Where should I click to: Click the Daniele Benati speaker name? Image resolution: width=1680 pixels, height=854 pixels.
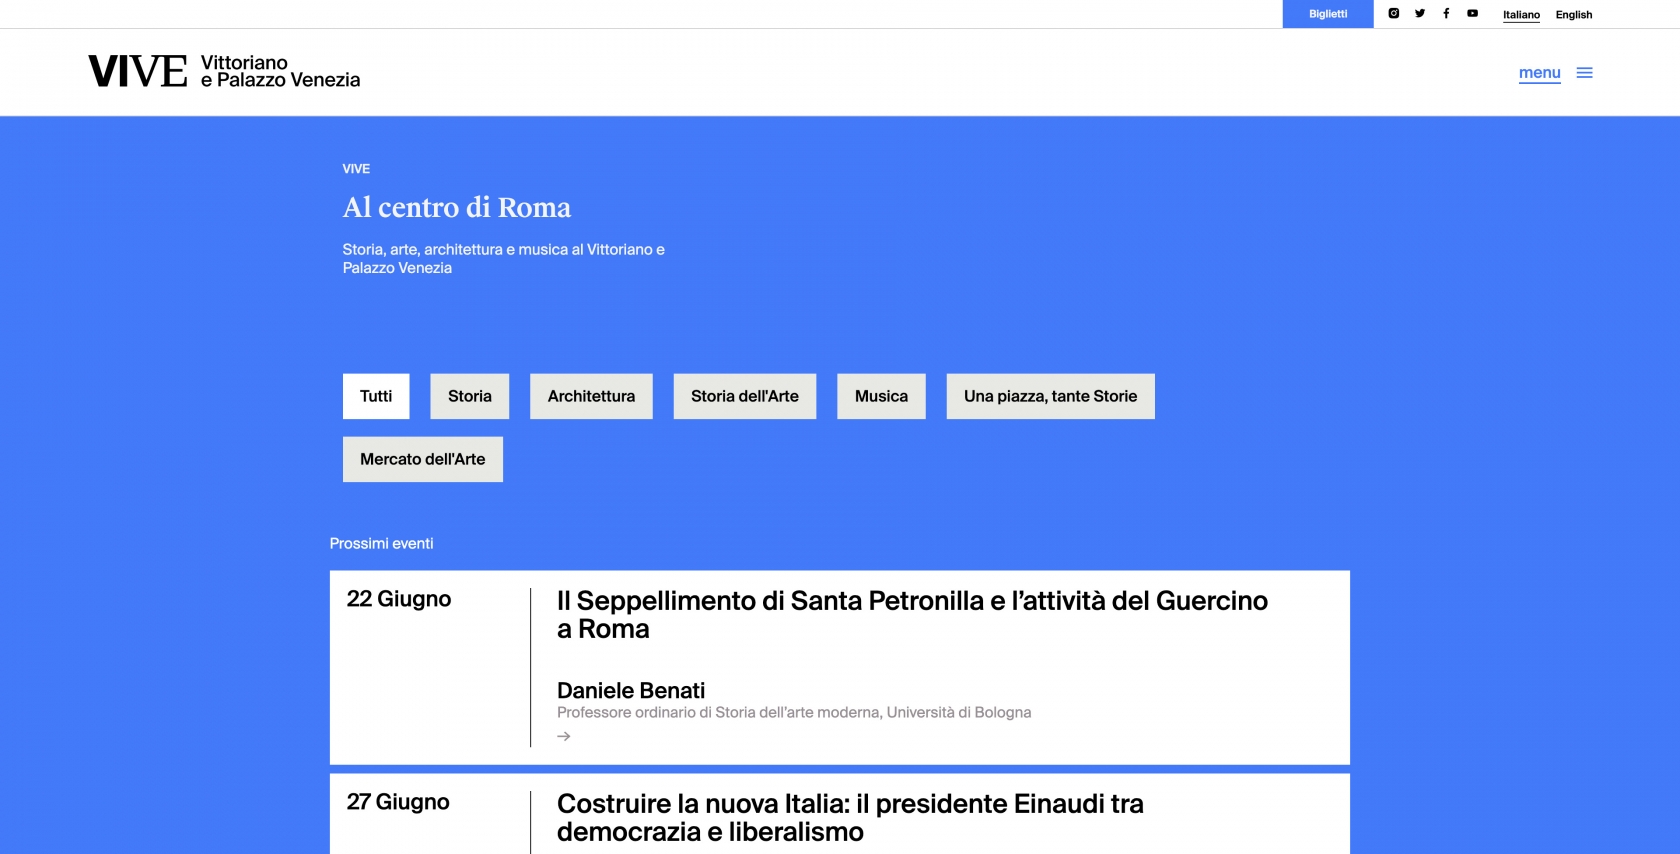(x=631, y=691)
